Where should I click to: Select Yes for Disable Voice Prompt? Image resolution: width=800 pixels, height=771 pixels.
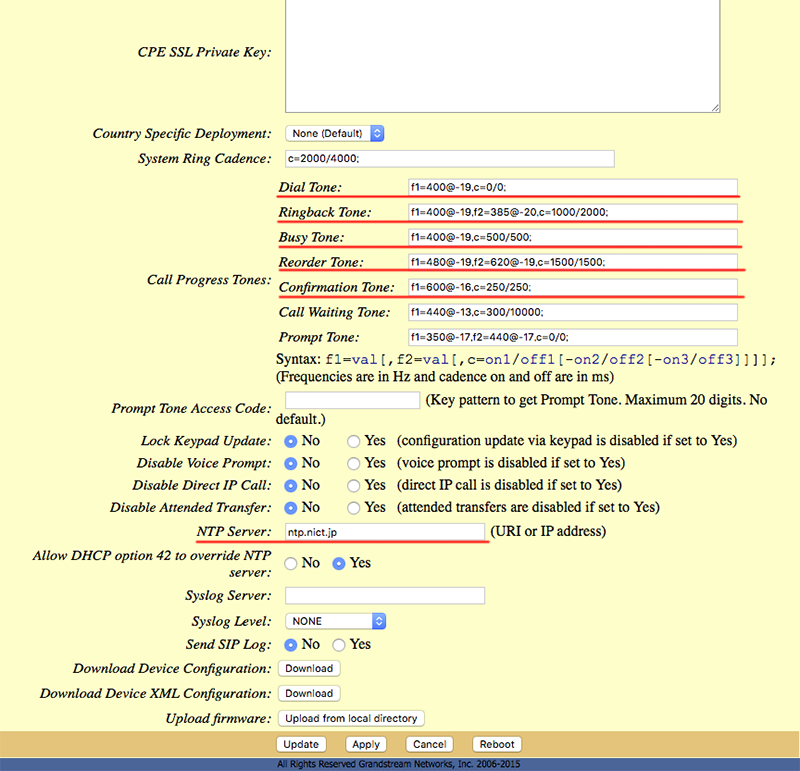pyautogui.click(x=353, y=463)
